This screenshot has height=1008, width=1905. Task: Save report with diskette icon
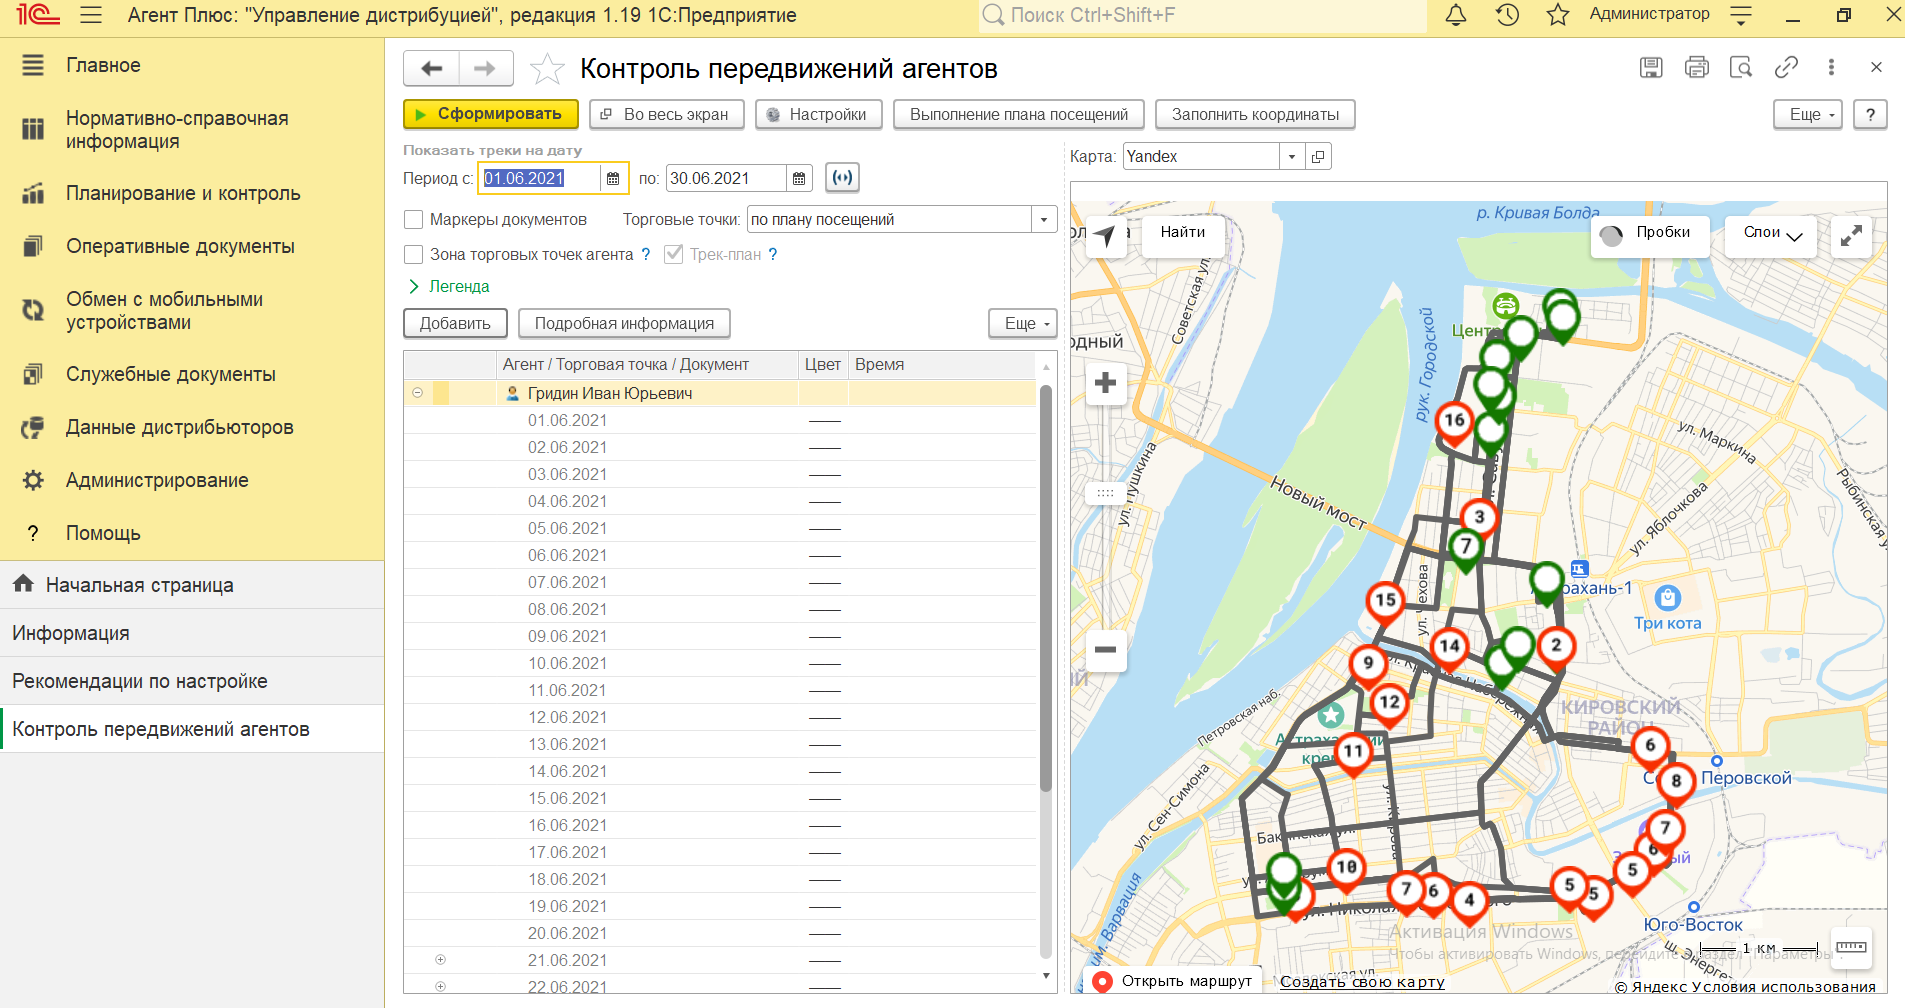1651,67
